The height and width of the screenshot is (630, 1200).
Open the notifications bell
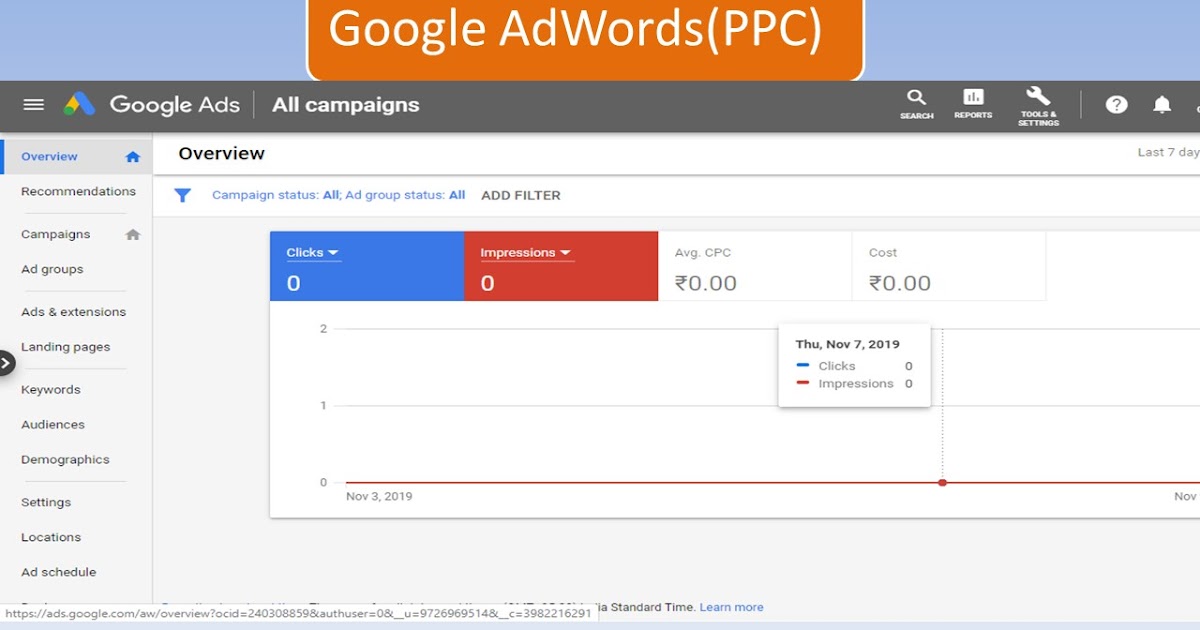tap(1161, 104)
